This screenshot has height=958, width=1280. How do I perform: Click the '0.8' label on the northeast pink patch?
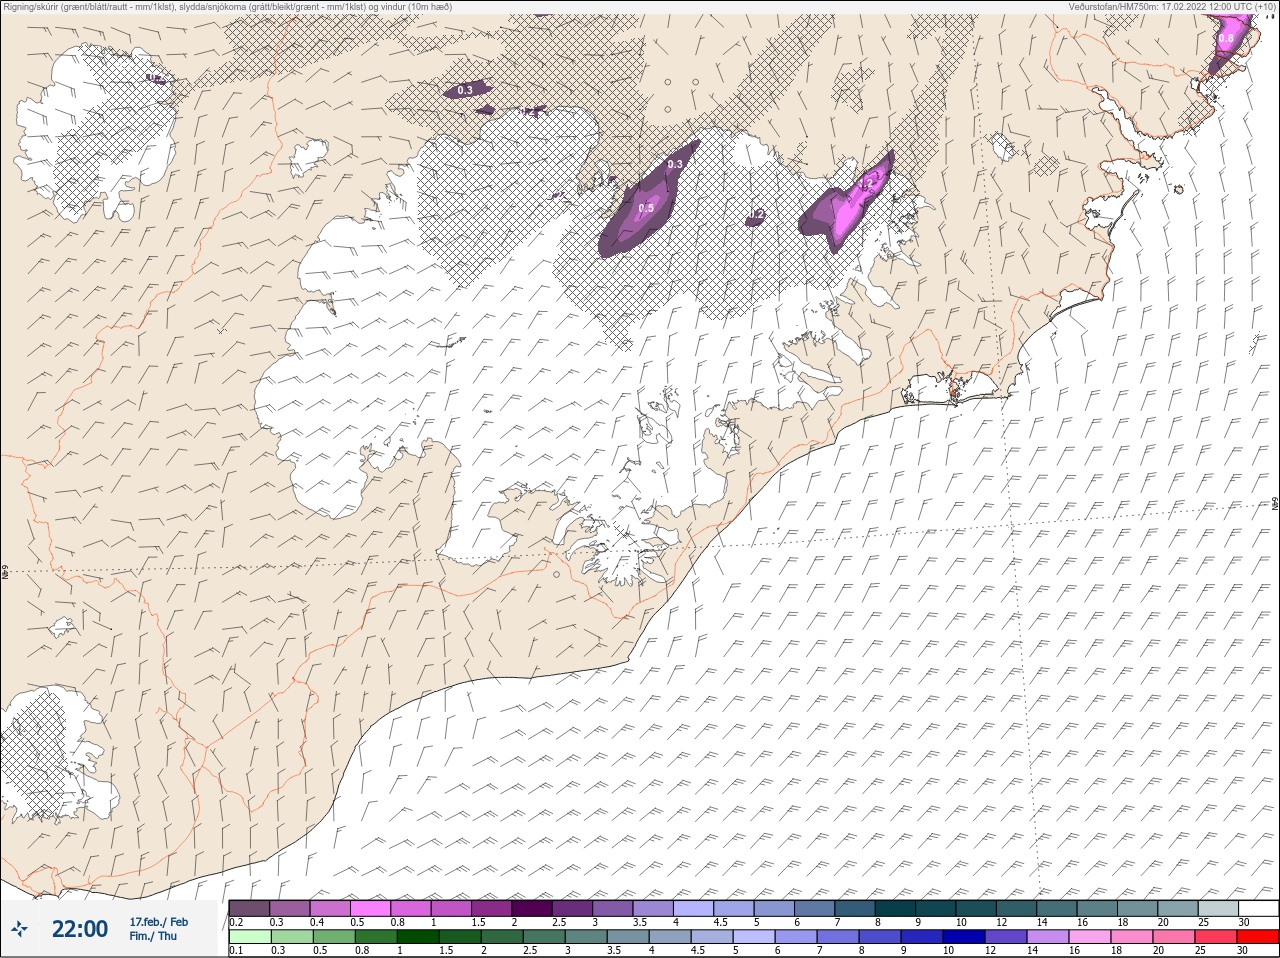pos(1226,39)
